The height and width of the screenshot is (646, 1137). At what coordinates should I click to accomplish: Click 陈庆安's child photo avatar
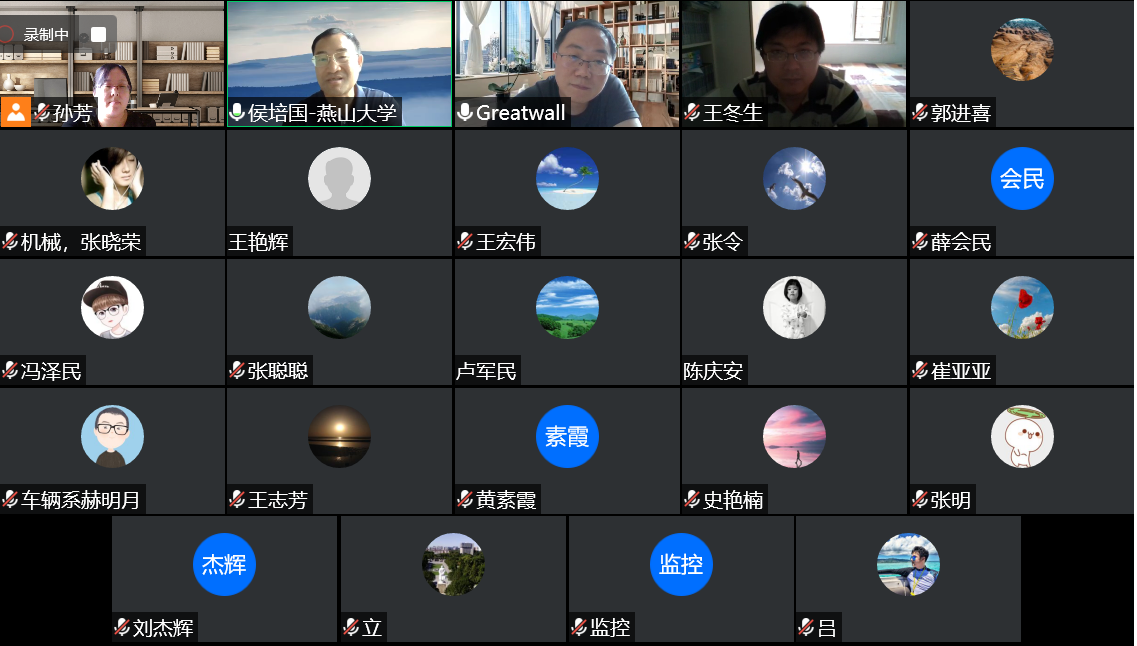[x=795, y=307]
